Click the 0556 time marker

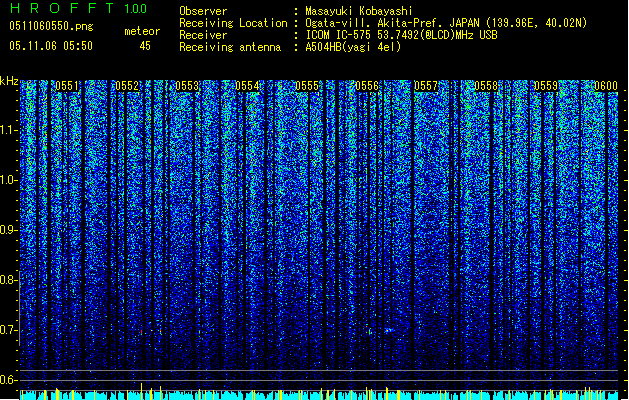pyautogui.click(x=367, y=86)
